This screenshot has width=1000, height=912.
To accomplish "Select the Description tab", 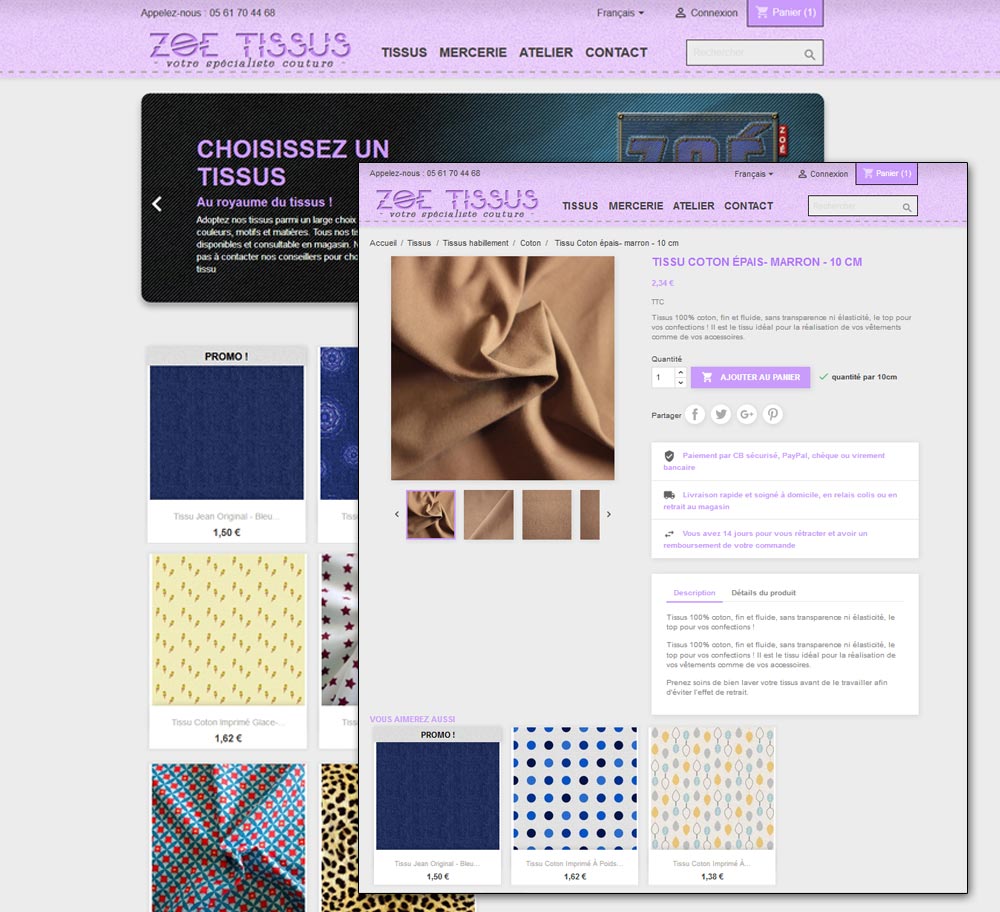I will [x=695, y=592].
